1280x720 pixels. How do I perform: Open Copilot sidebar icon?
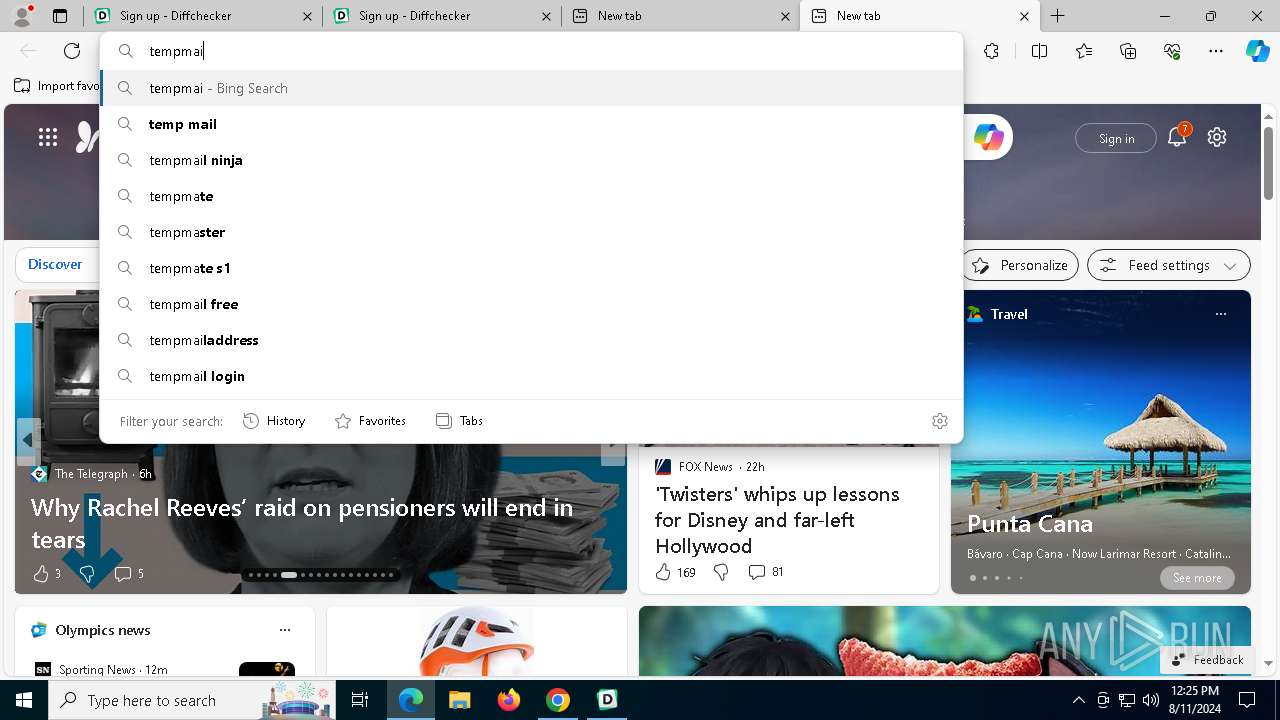[1257, 51]
